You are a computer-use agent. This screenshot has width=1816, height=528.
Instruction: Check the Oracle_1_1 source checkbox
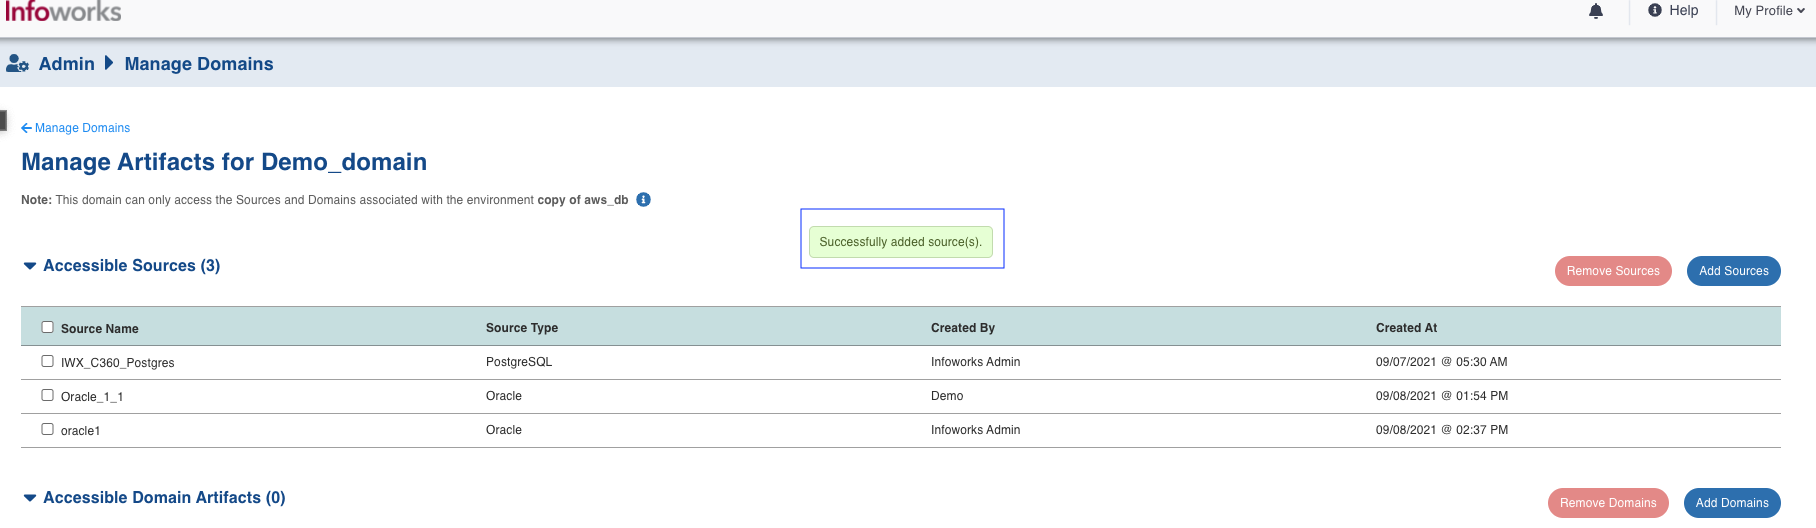47,395
